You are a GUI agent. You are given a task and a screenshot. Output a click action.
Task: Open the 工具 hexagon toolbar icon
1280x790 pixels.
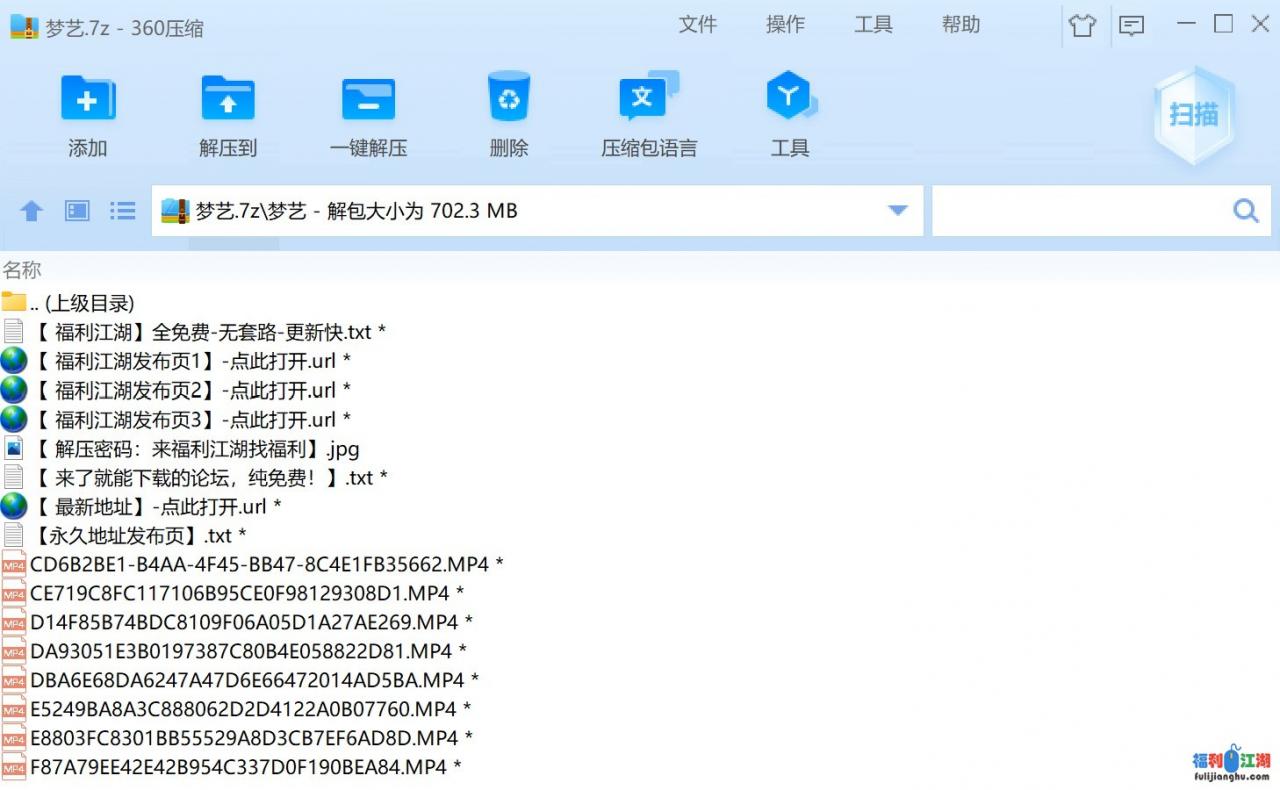pyautogui.click(x=790, y=100)
